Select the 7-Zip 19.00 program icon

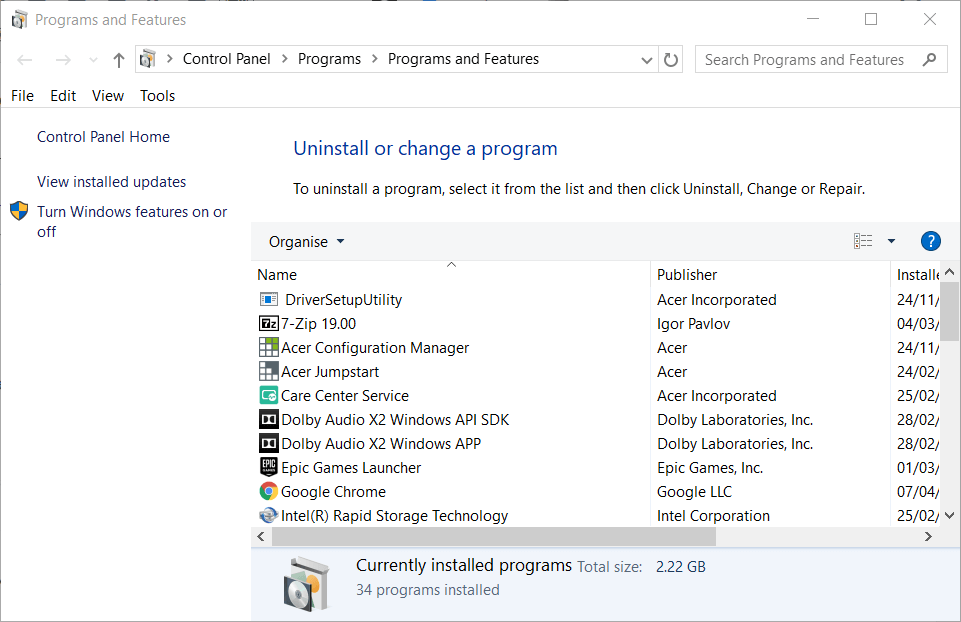pyautogui.click(x=268, y=323)
